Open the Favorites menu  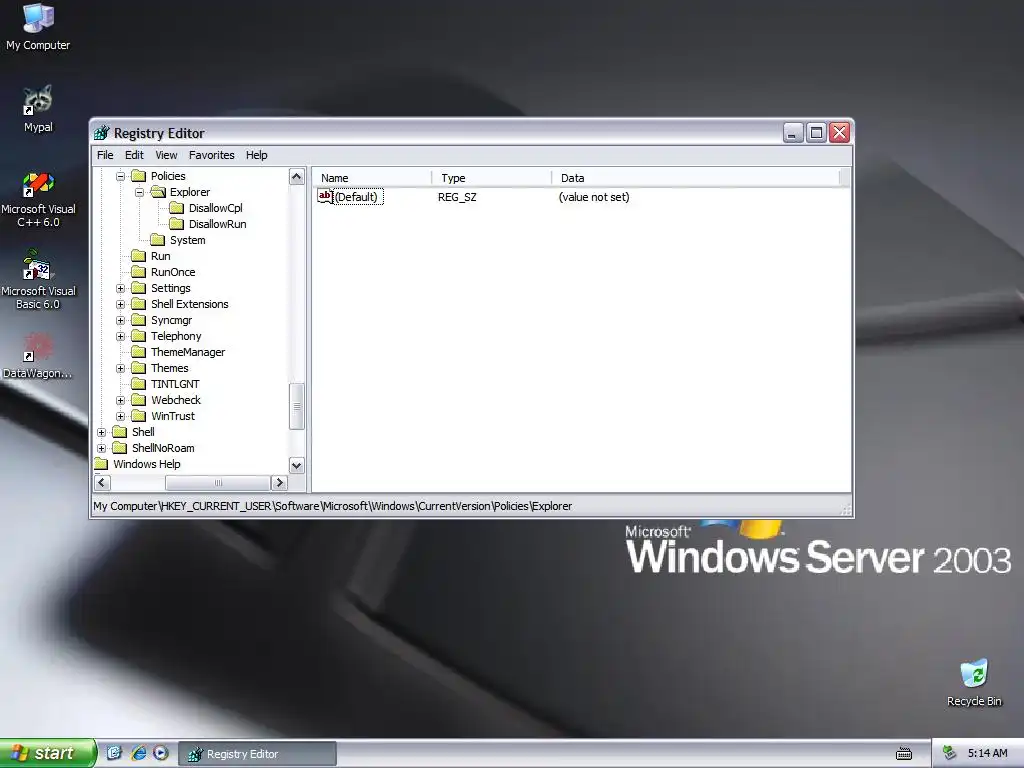pyautogui.click(x=212, y=155)
